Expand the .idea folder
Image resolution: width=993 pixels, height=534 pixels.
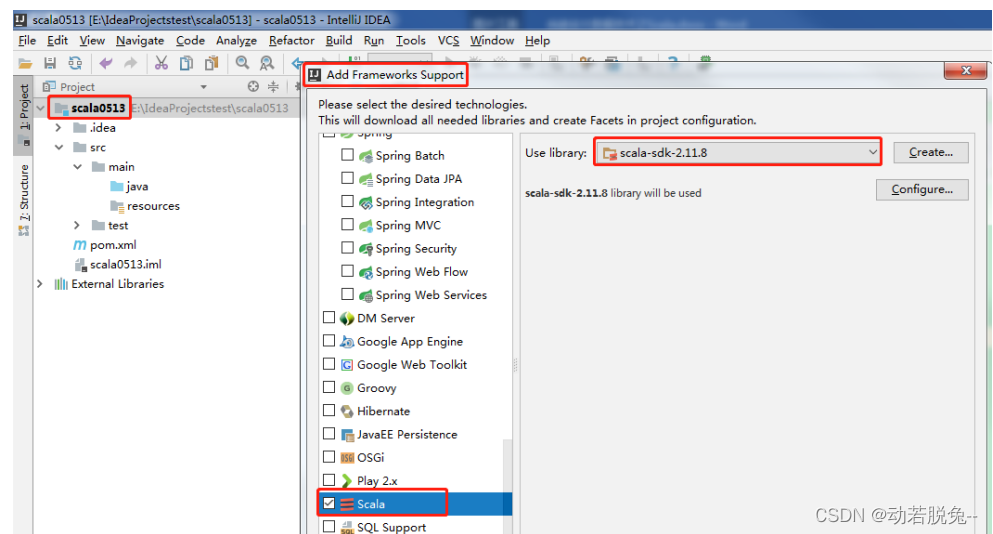tap(58, 128)
